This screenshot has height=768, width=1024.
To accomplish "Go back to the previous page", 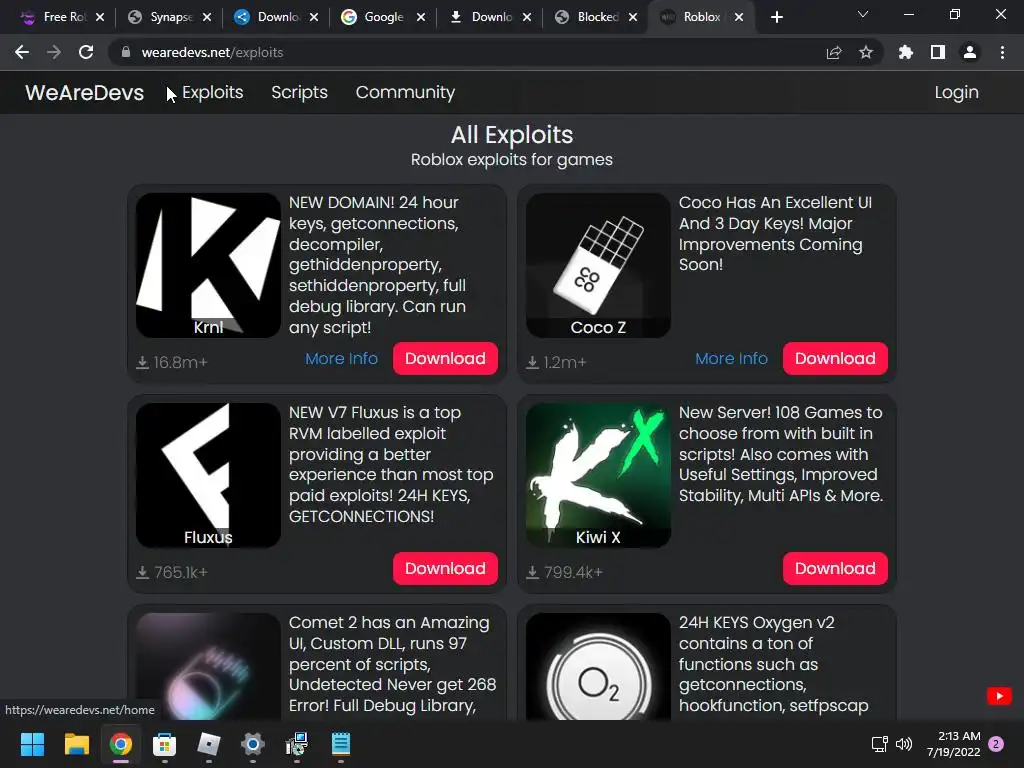I will [22, 52].
